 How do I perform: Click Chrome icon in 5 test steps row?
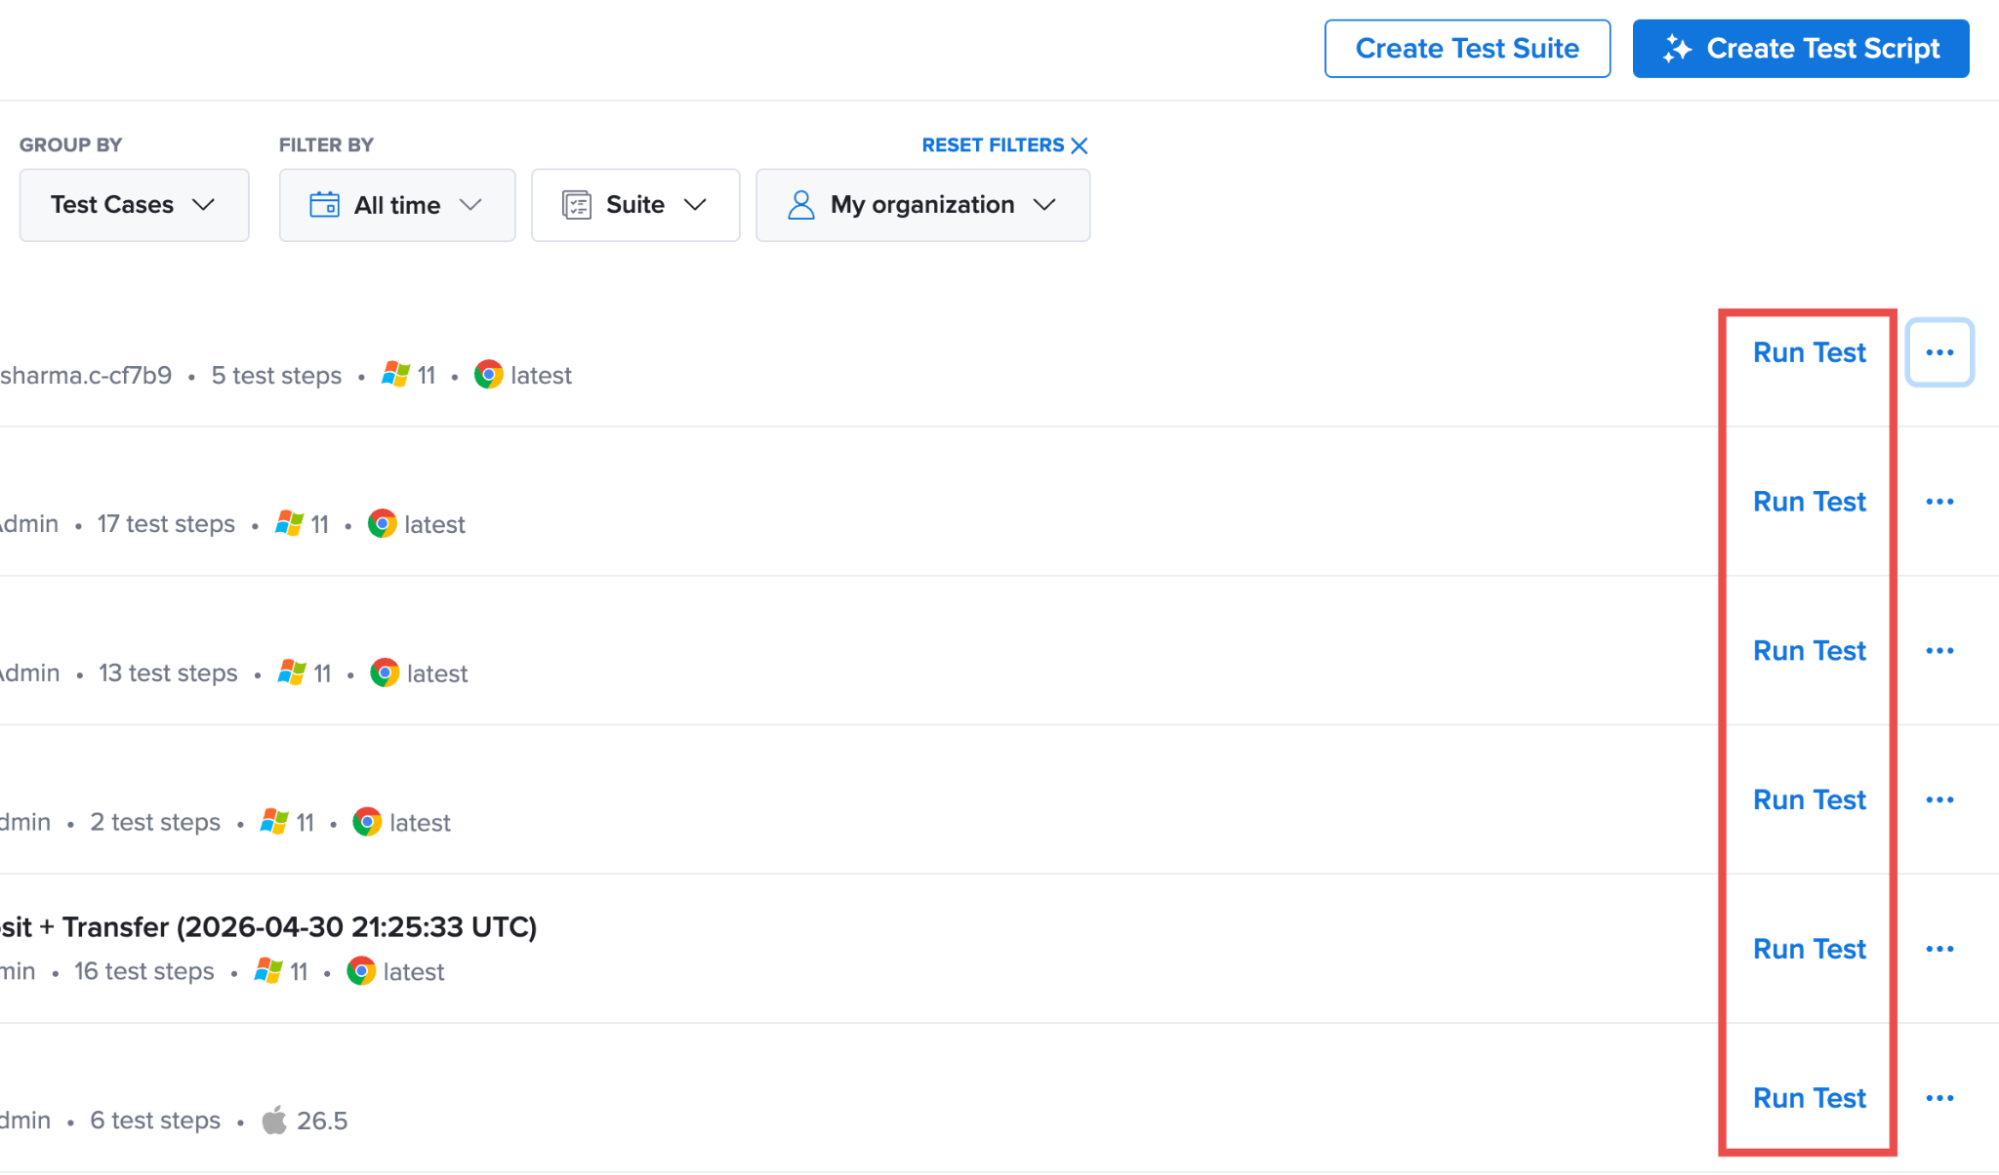click(x=488, y=375)
